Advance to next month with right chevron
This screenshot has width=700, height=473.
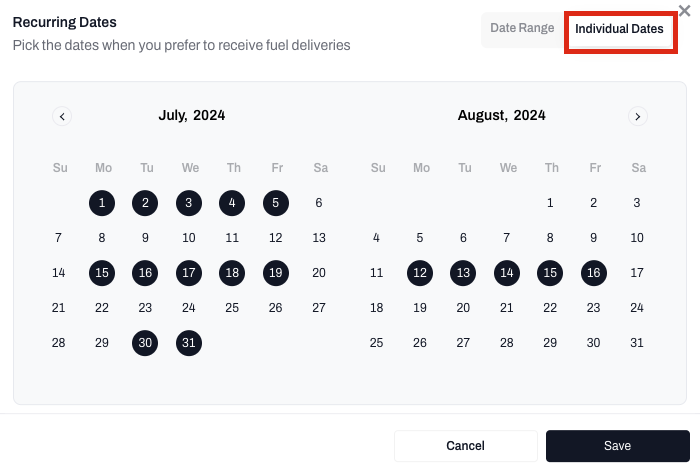pyautogui.click(x=638, y=116)
